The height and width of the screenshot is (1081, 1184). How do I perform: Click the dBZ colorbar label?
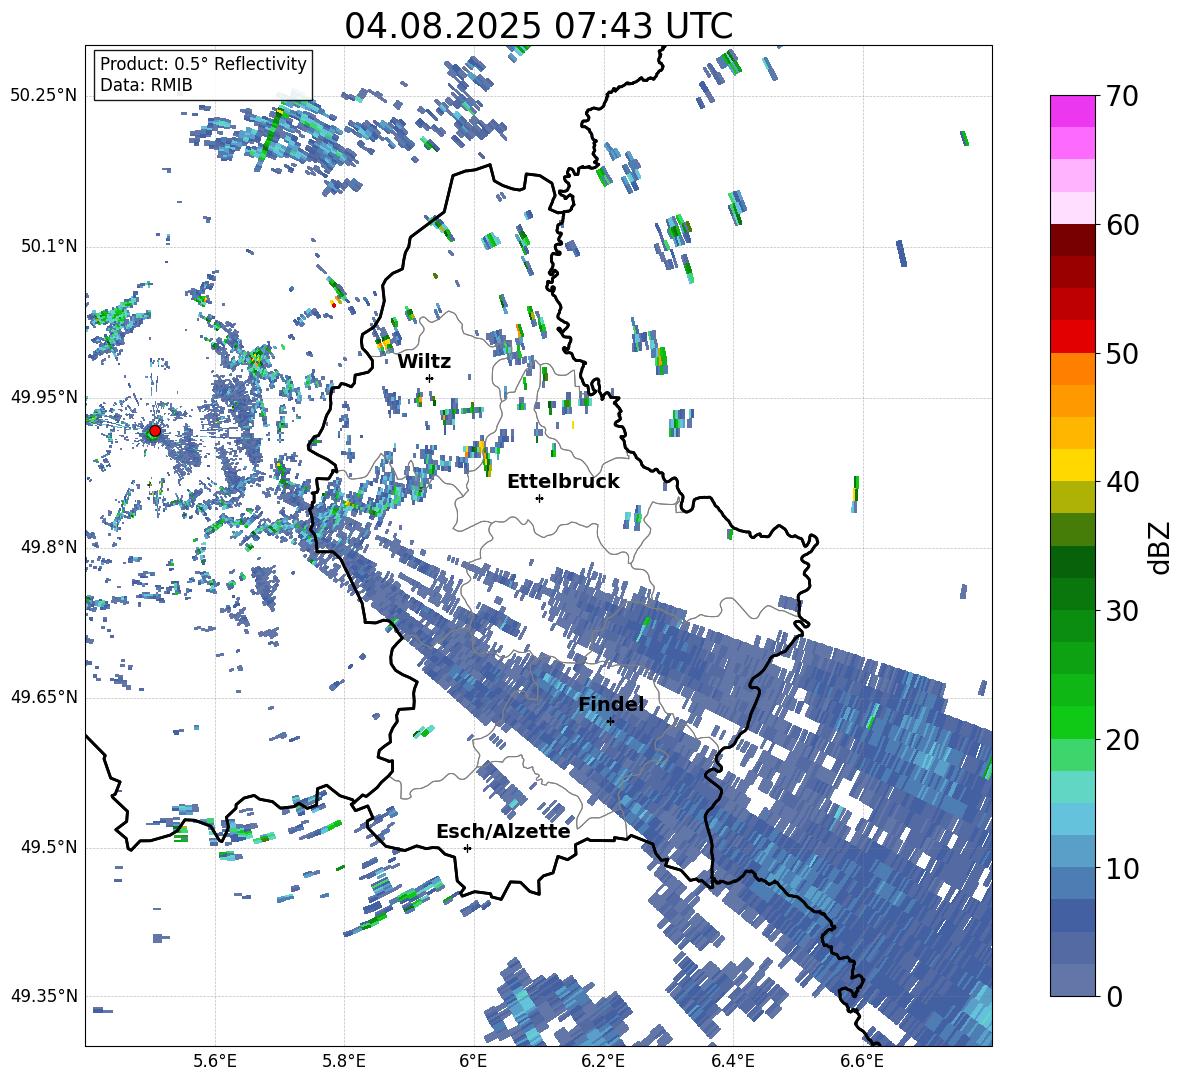click(x=1161, y=547)
